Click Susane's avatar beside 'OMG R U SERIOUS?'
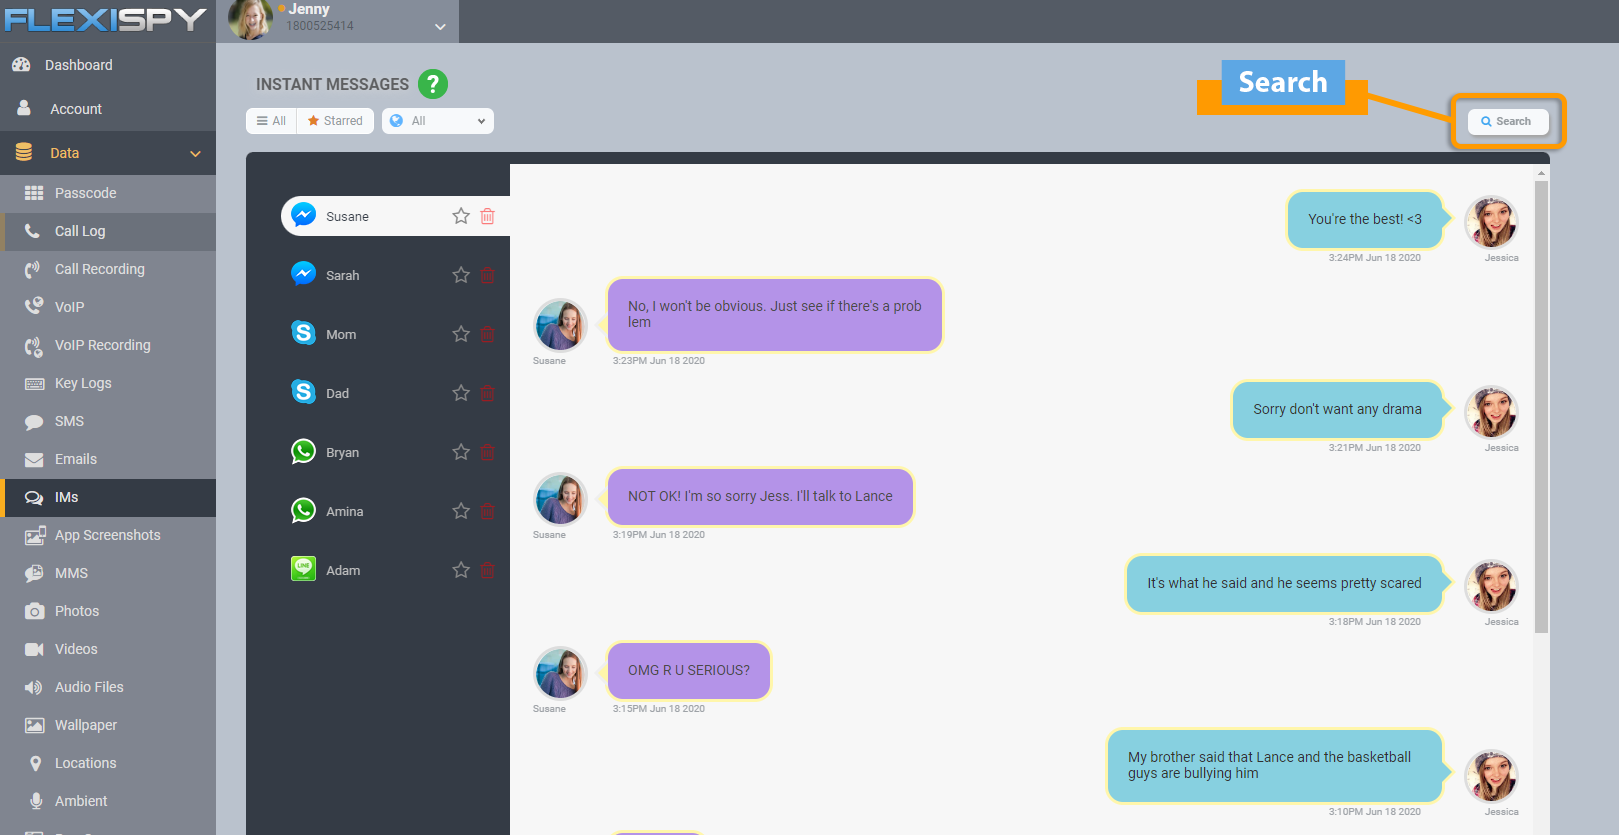Image resolution: width=1619 pixels, height=835 pixels. coord(560,672)
